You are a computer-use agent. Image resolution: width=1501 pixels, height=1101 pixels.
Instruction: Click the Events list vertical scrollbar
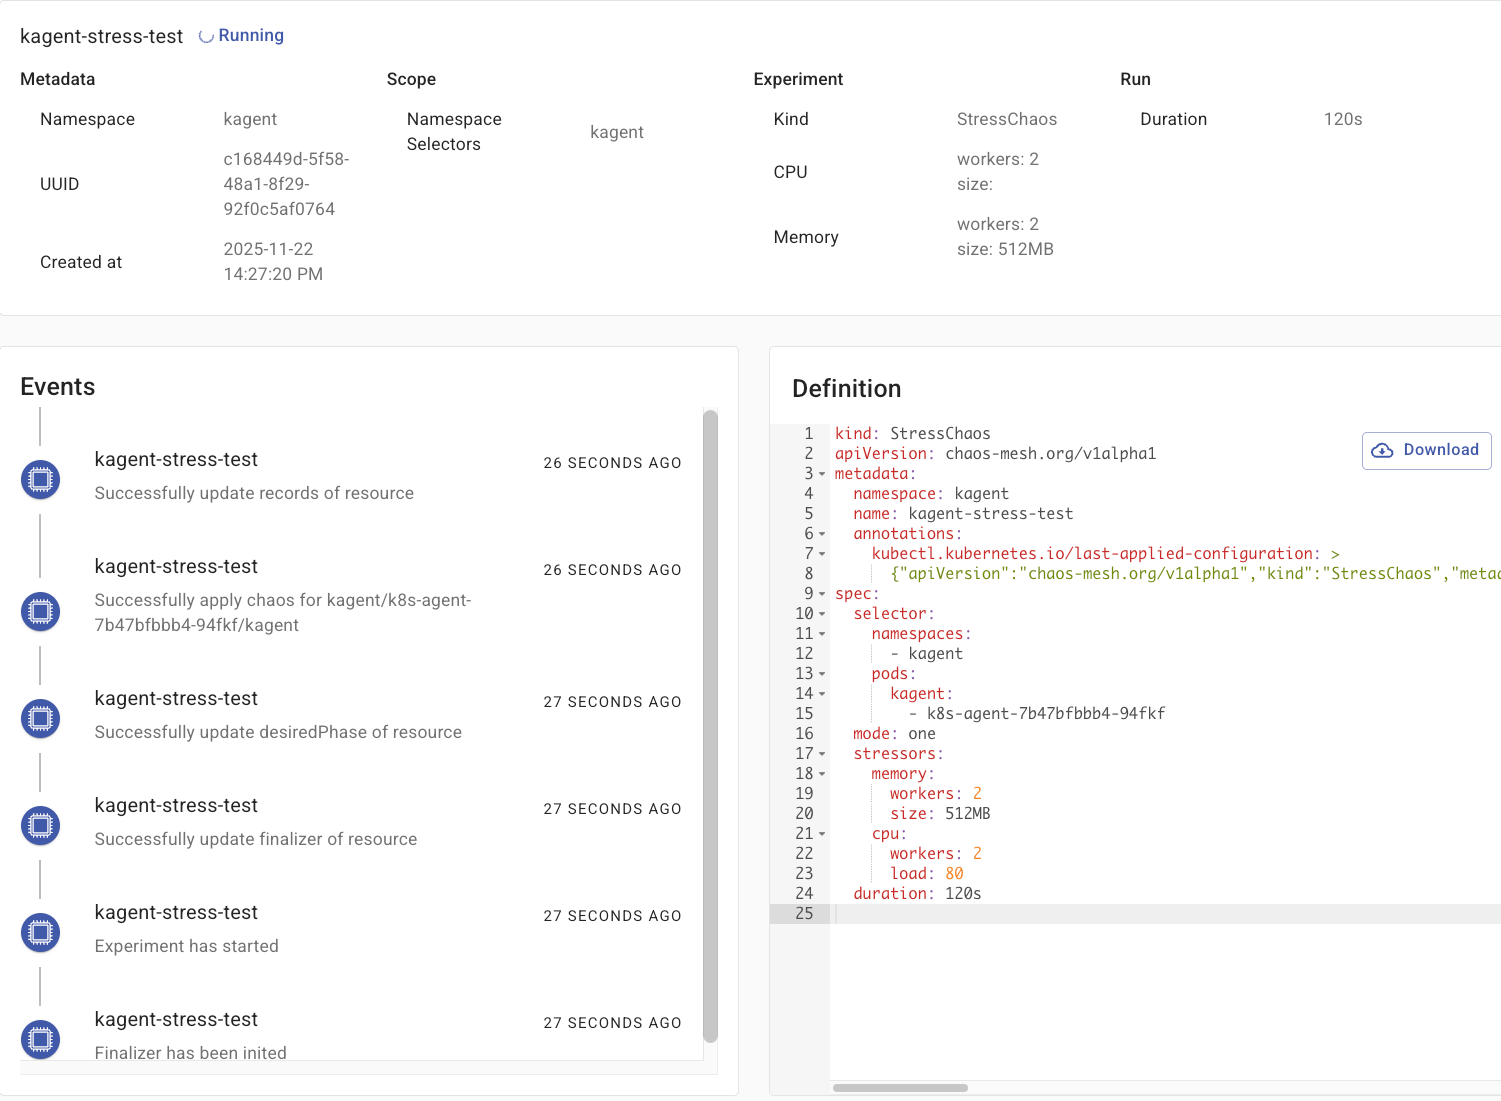tap(710, 725)
